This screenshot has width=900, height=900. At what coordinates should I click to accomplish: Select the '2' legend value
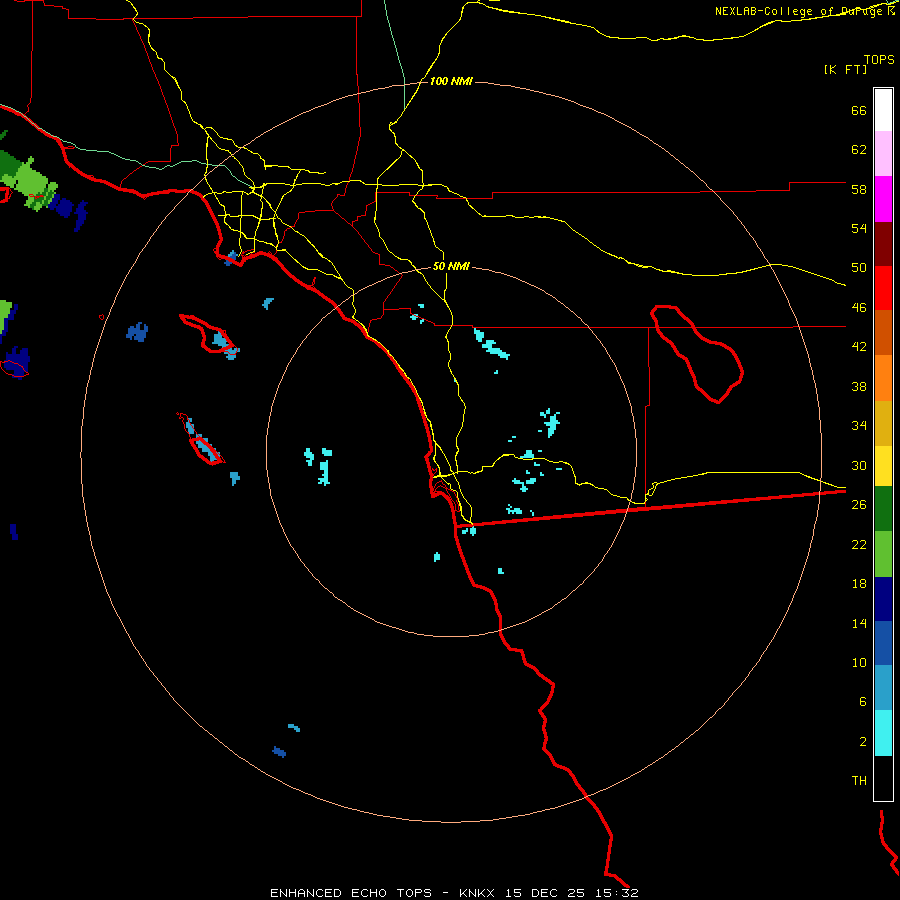tap(863, 742)
